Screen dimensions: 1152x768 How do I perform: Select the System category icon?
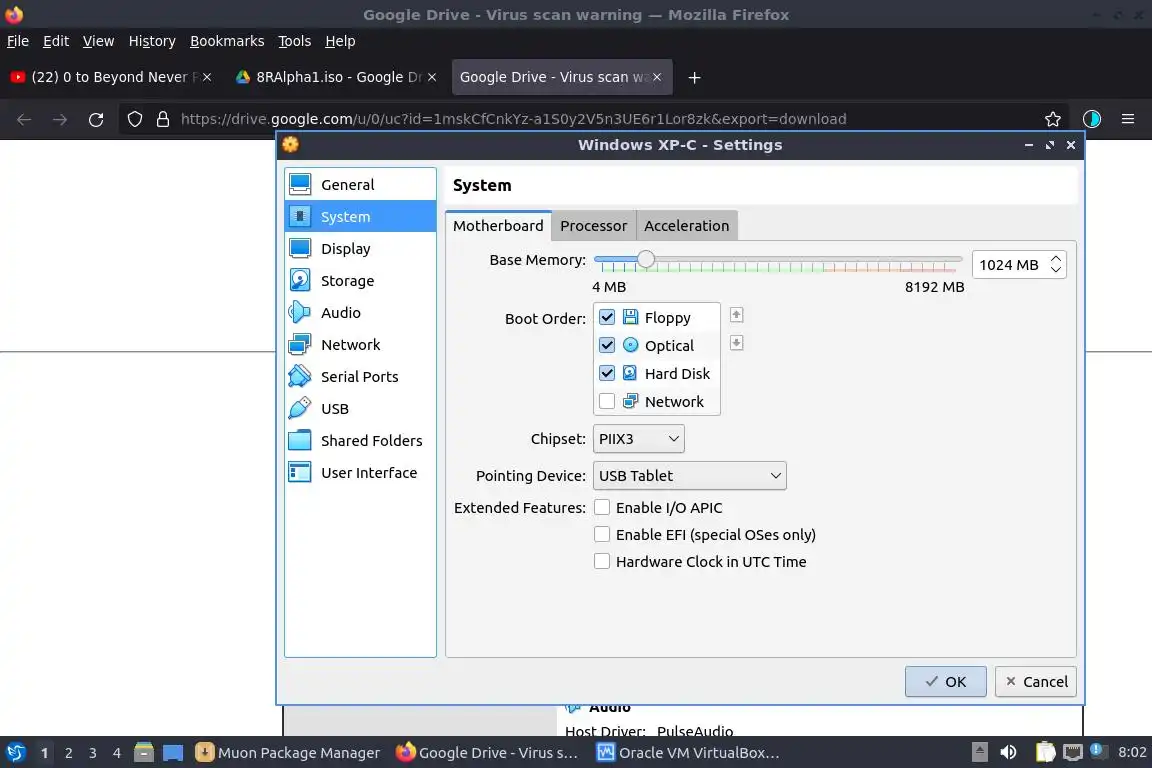pos(300,217)
